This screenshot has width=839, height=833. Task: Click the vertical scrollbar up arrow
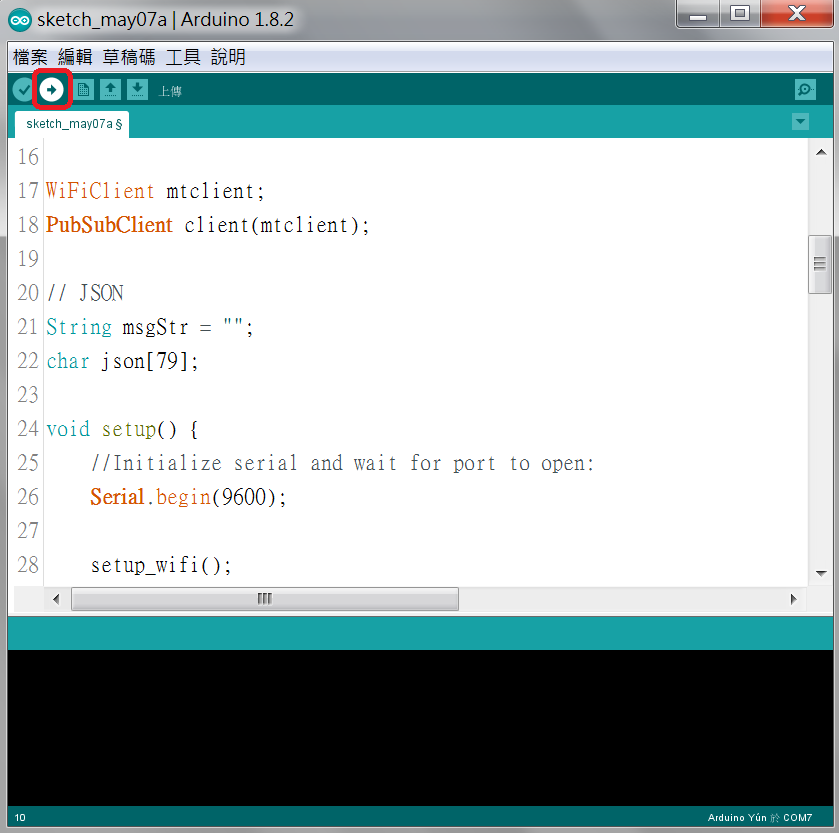(821, 153)
